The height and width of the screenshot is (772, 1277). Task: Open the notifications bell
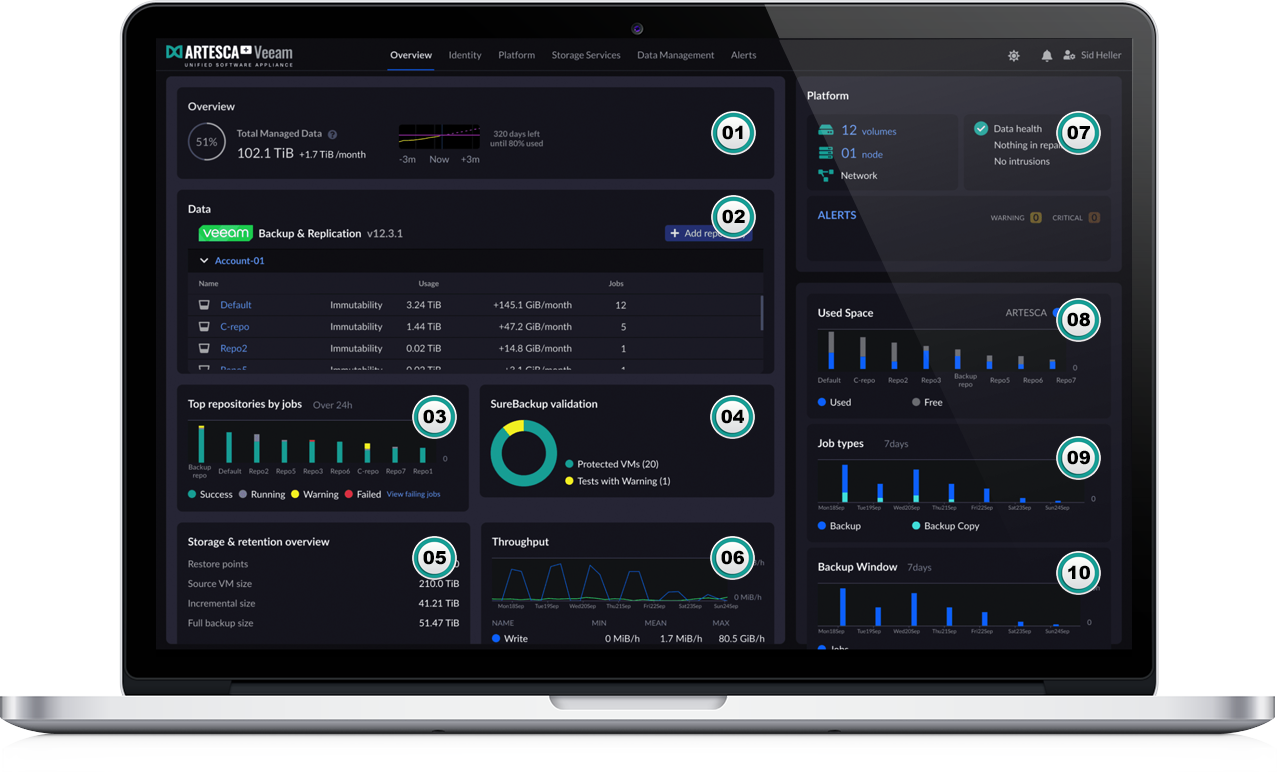[1047, 56]
